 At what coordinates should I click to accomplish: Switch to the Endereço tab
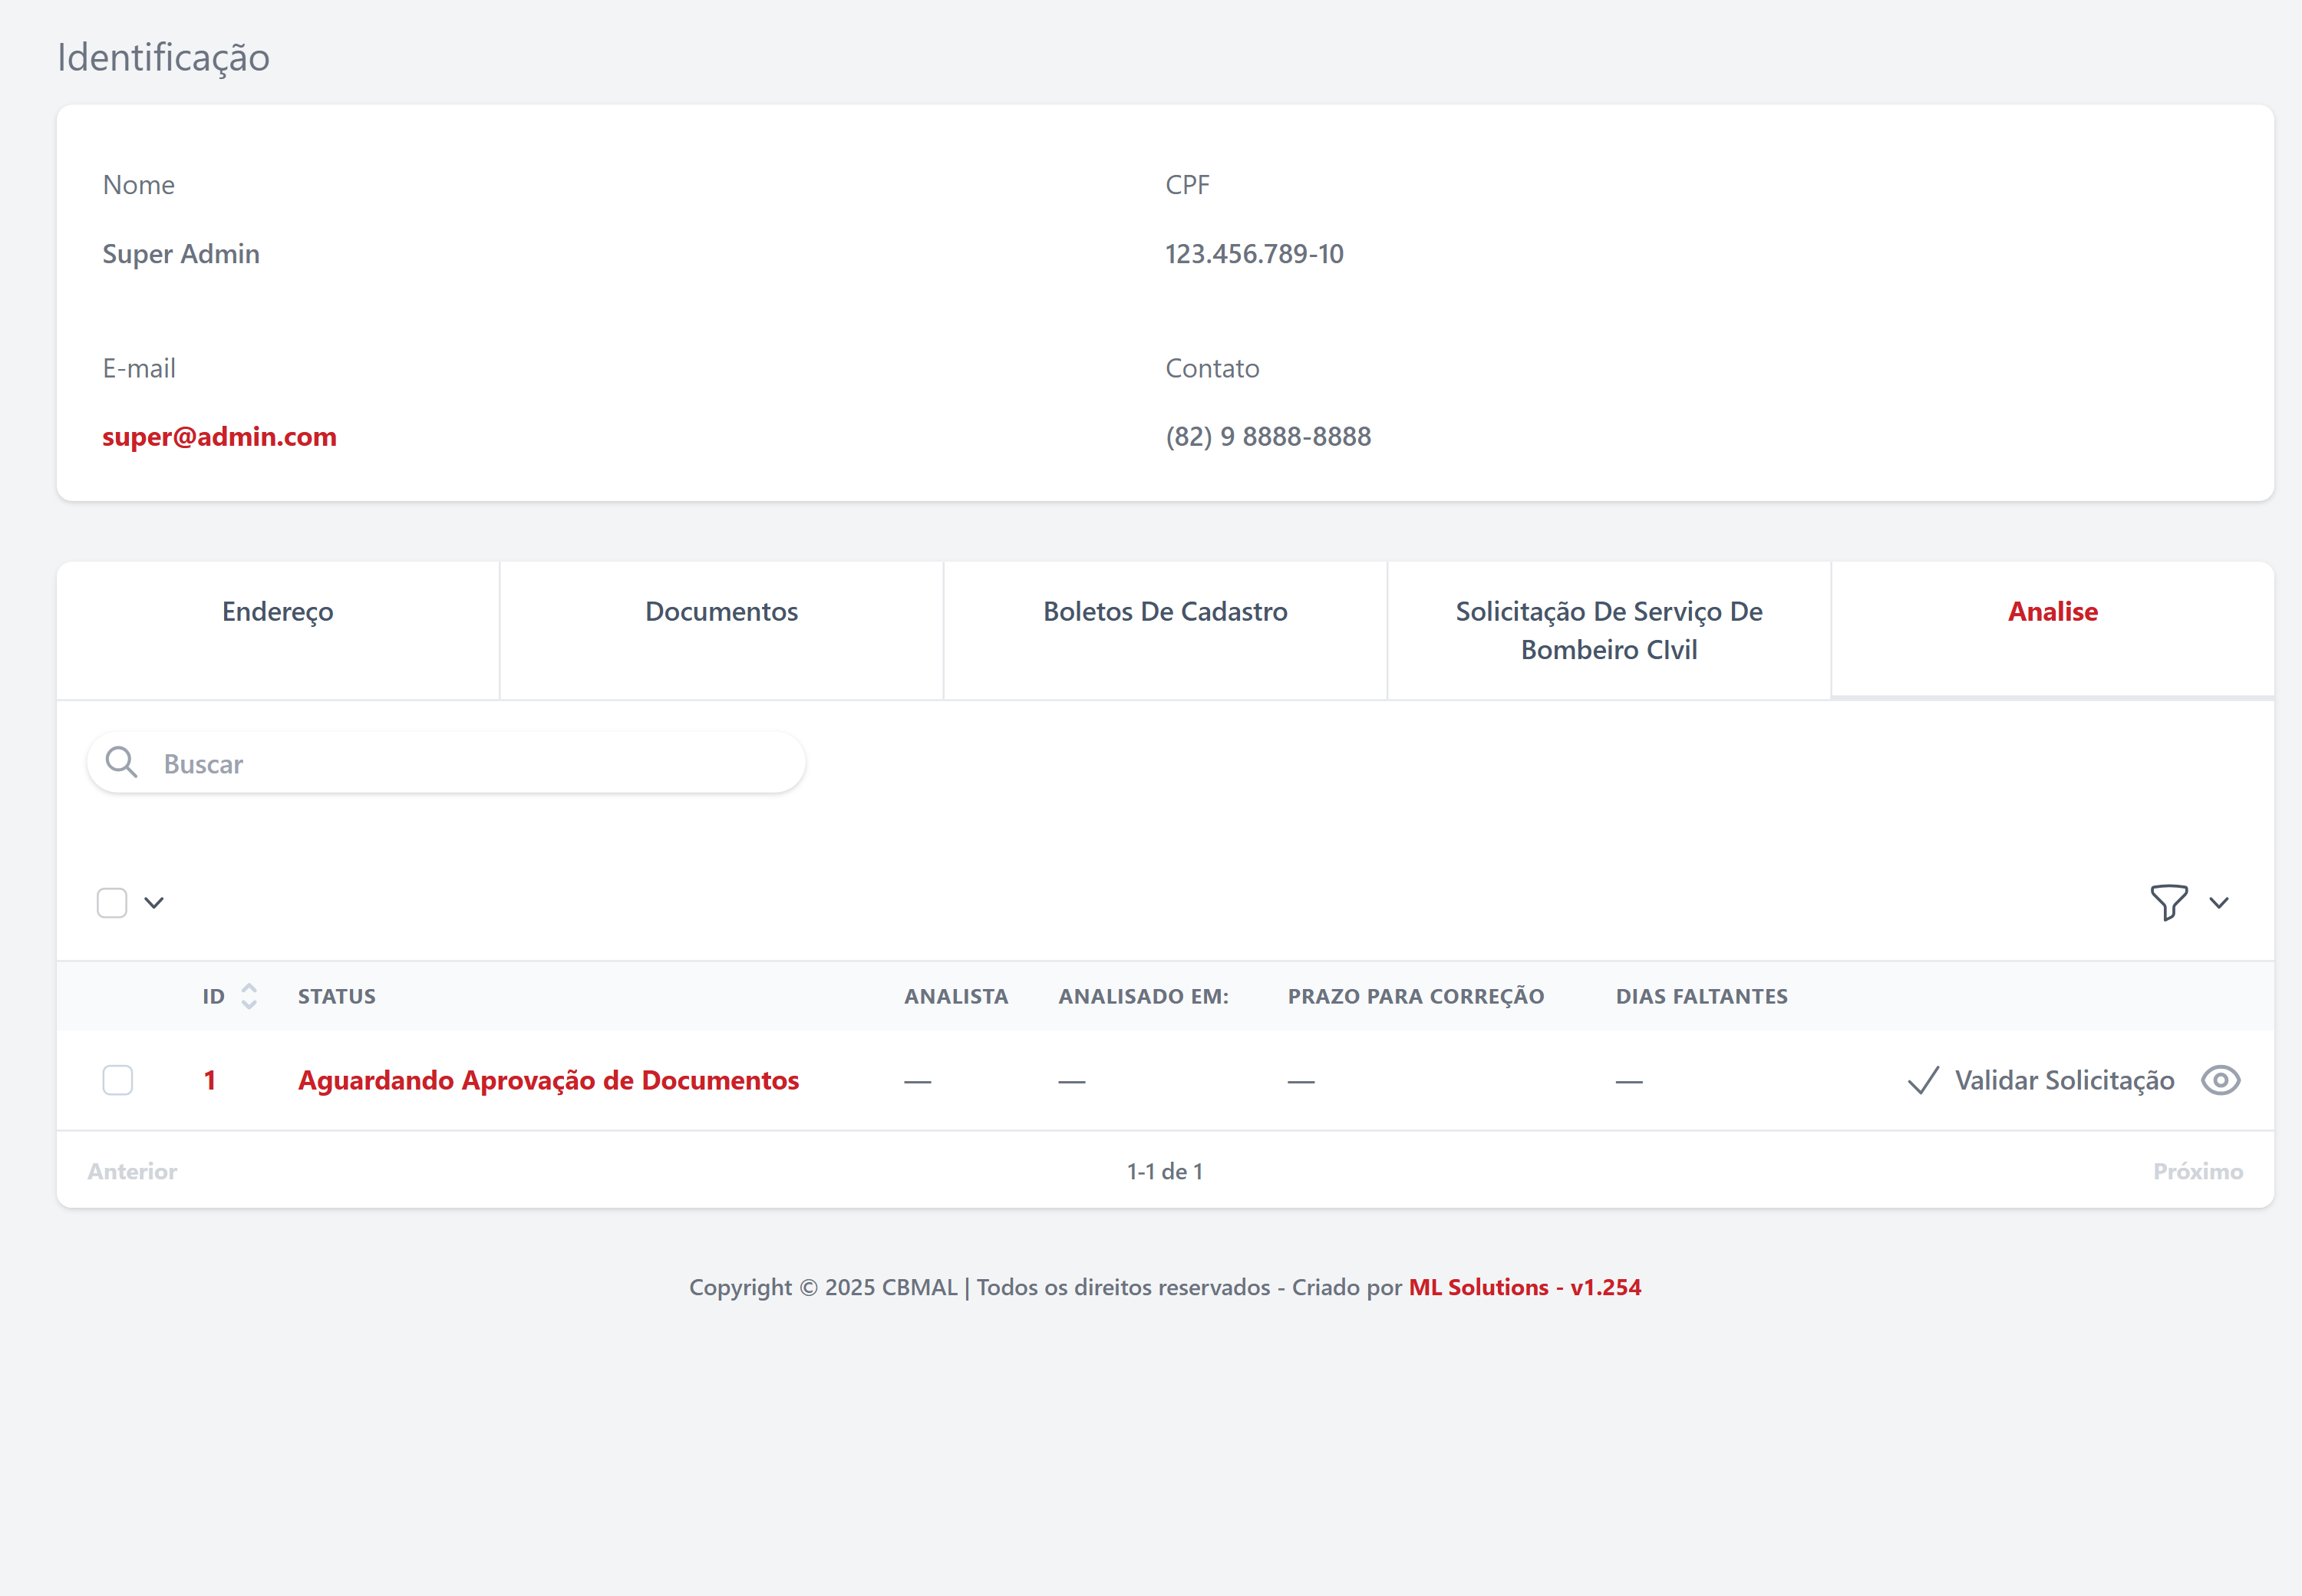point(278,611)
